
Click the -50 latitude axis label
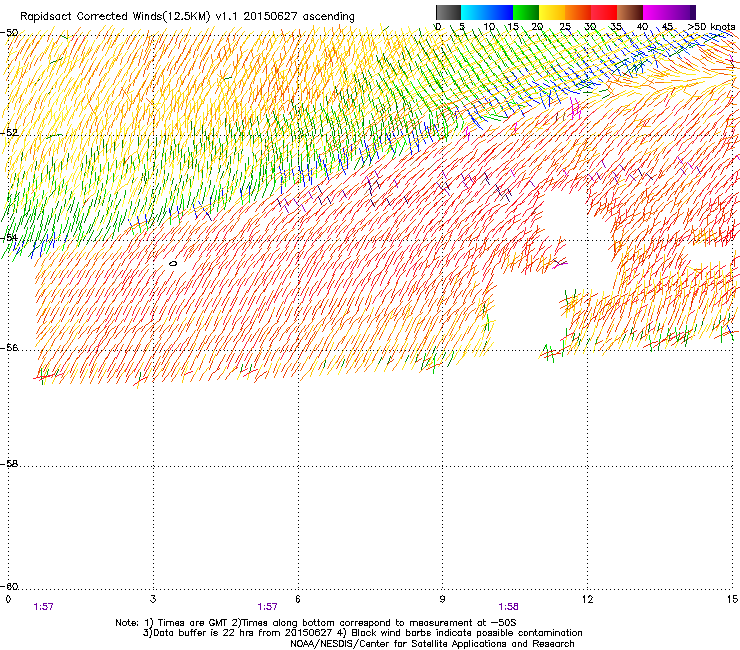pos(9,33)
